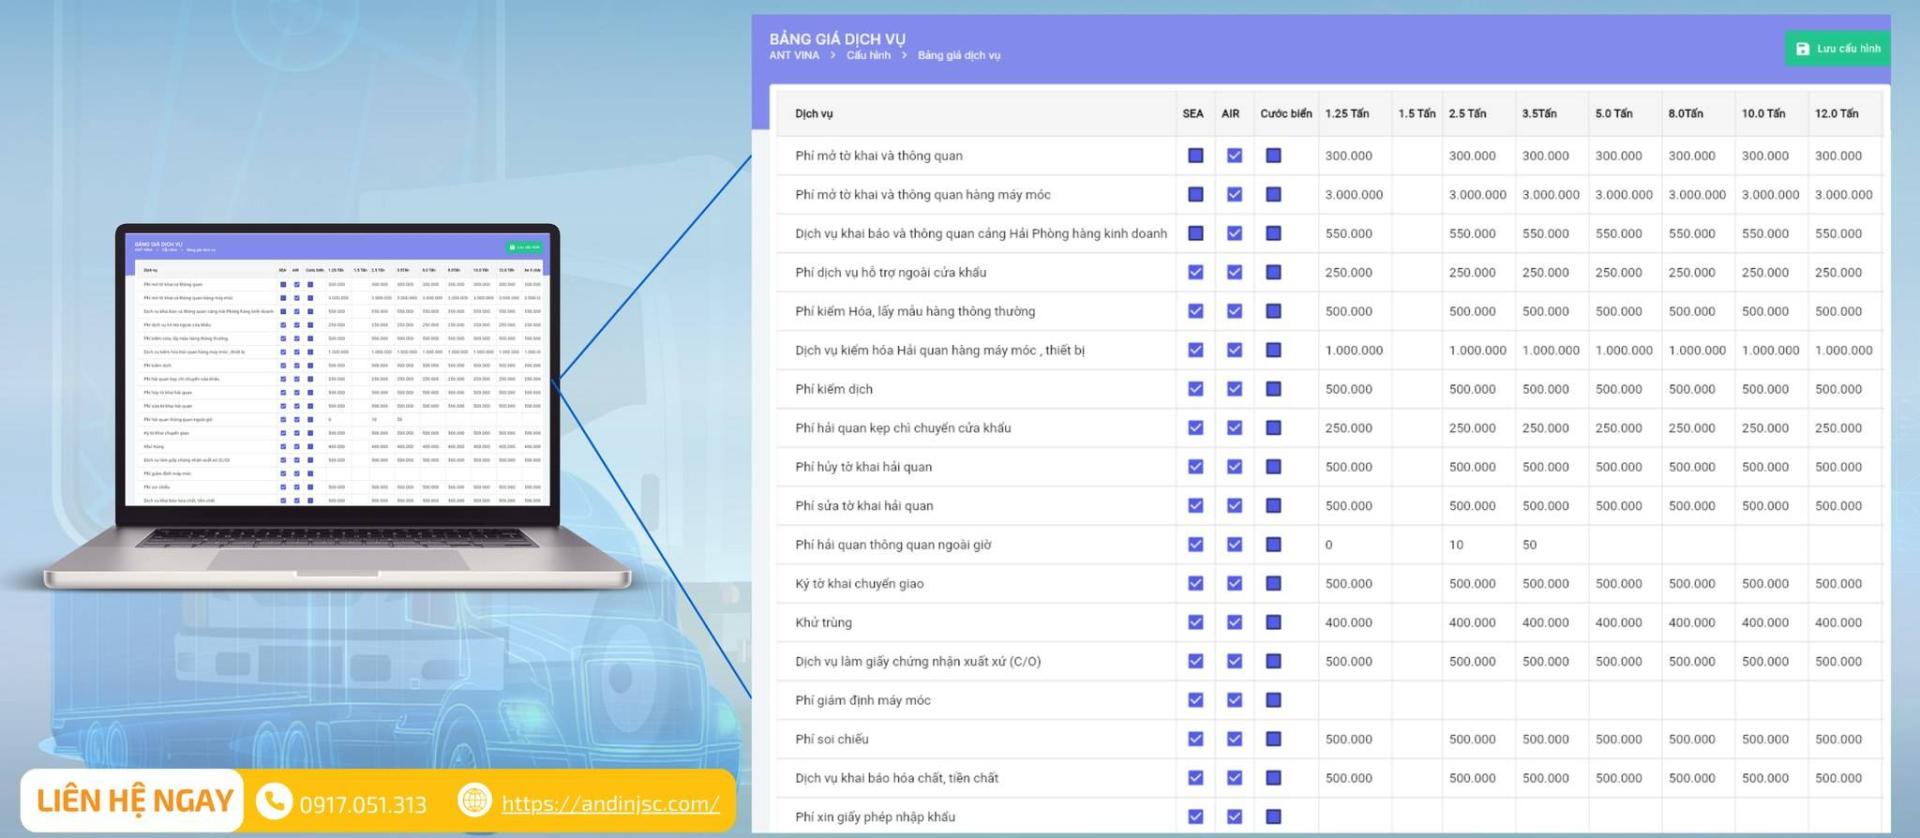Edit the 2.5 Tấn value in Phí hải quan thông quan ngoài giờ
This screenshot has width=1920, height=838.
(x=1456, y=545)
